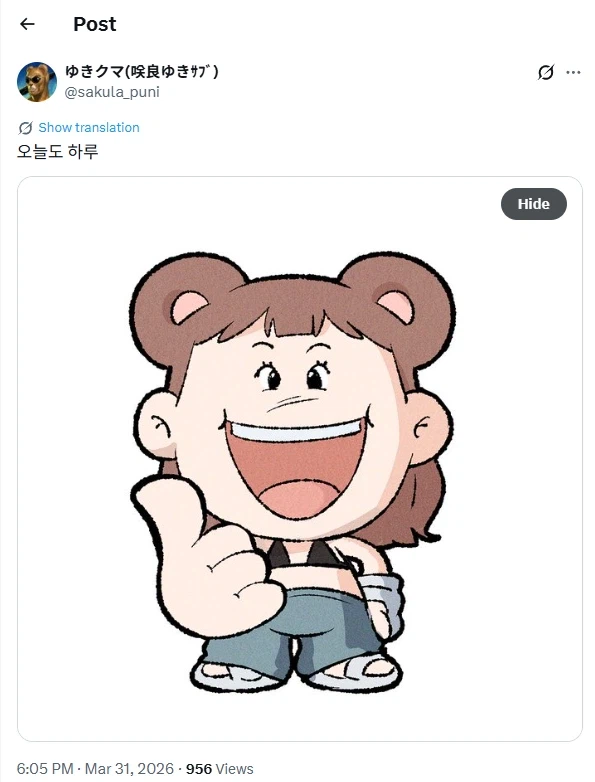Go back using the left arrow
The width and height of the screenshot is (595, 782).
tap(27, 23)
